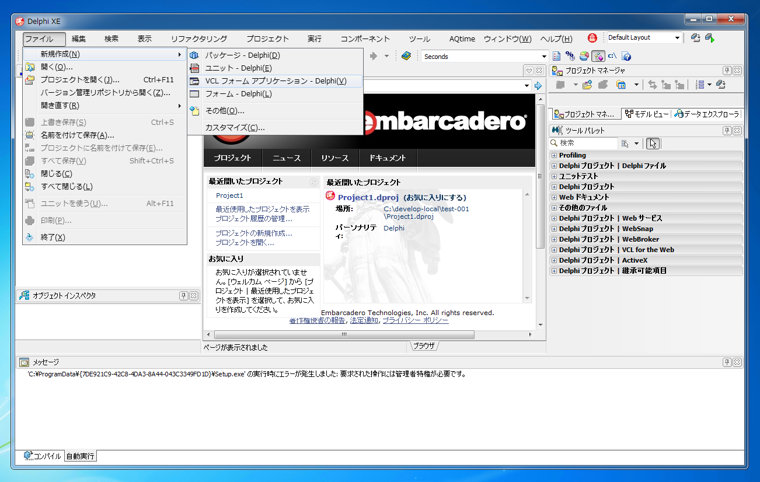Select the コンパイル tab at bottom
This screenshot has height=482, width=760.
[42, 456]
